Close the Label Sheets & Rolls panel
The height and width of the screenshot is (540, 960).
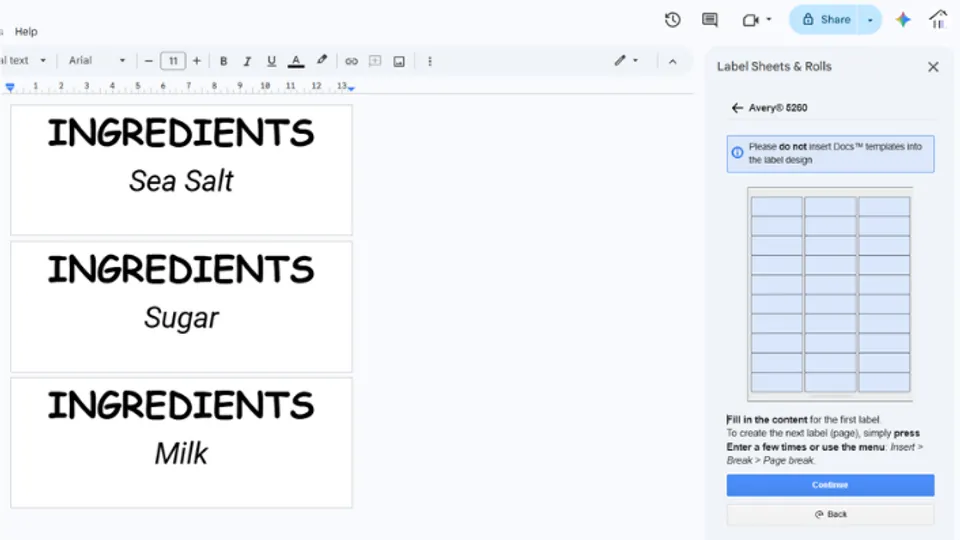[933, 67]
